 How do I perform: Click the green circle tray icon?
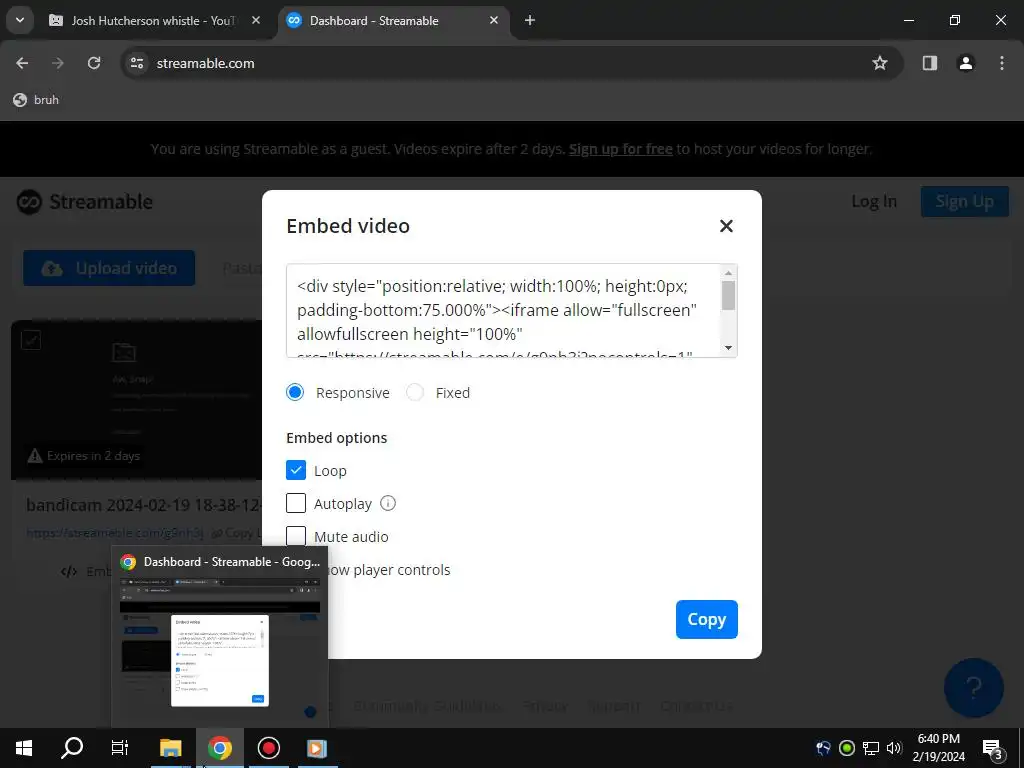pos(847,748)
